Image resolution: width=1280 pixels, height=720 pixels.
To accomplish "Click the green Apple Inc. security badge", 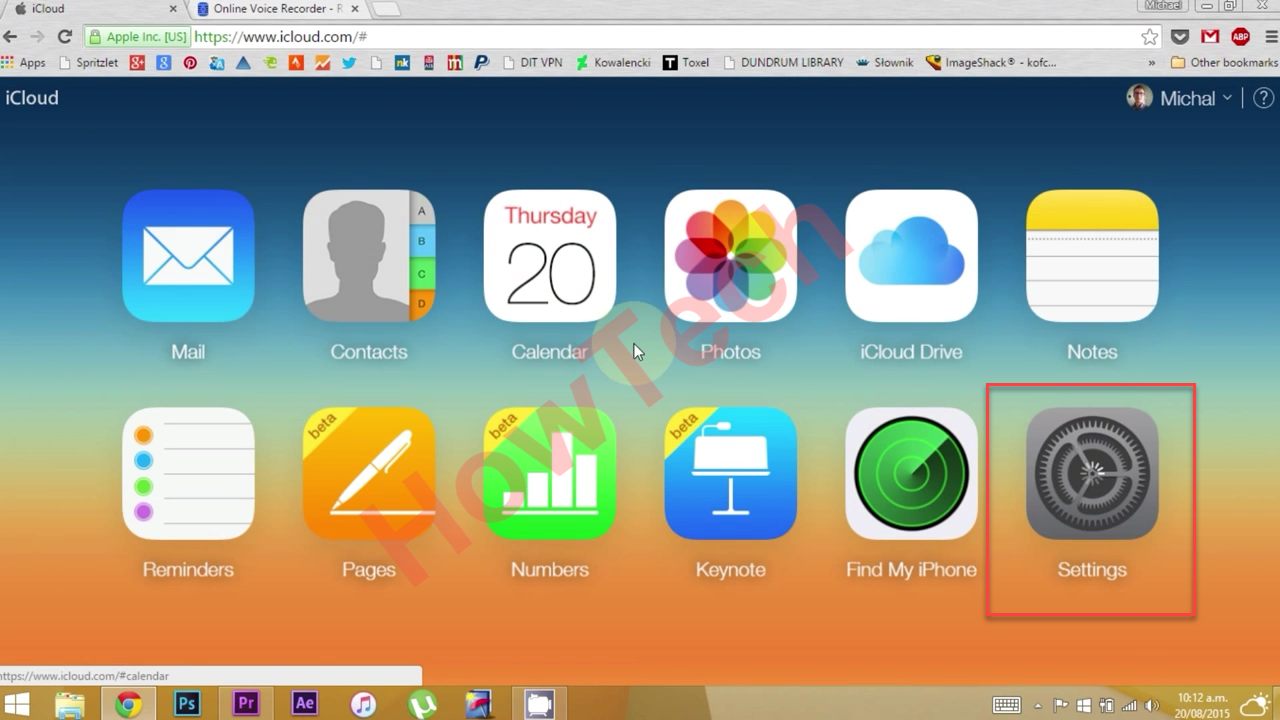I will [x=138, y=37].
